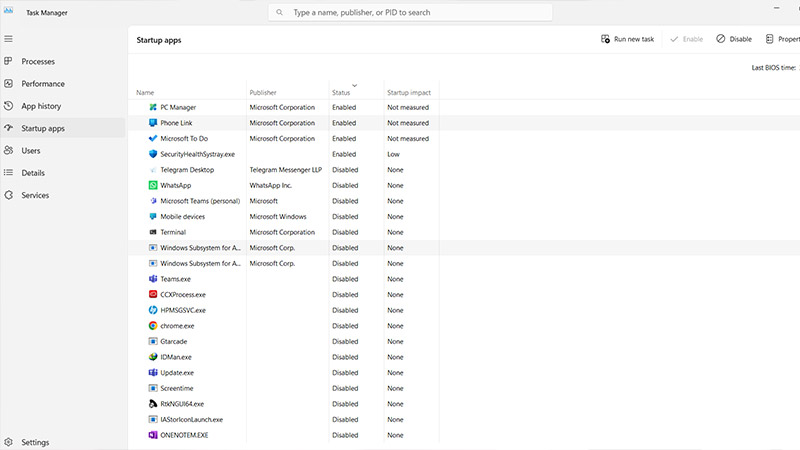This screenshot has height=450, width=800.
Task: Click the CCXProcess.exe red icon
Action: [153, 294]
